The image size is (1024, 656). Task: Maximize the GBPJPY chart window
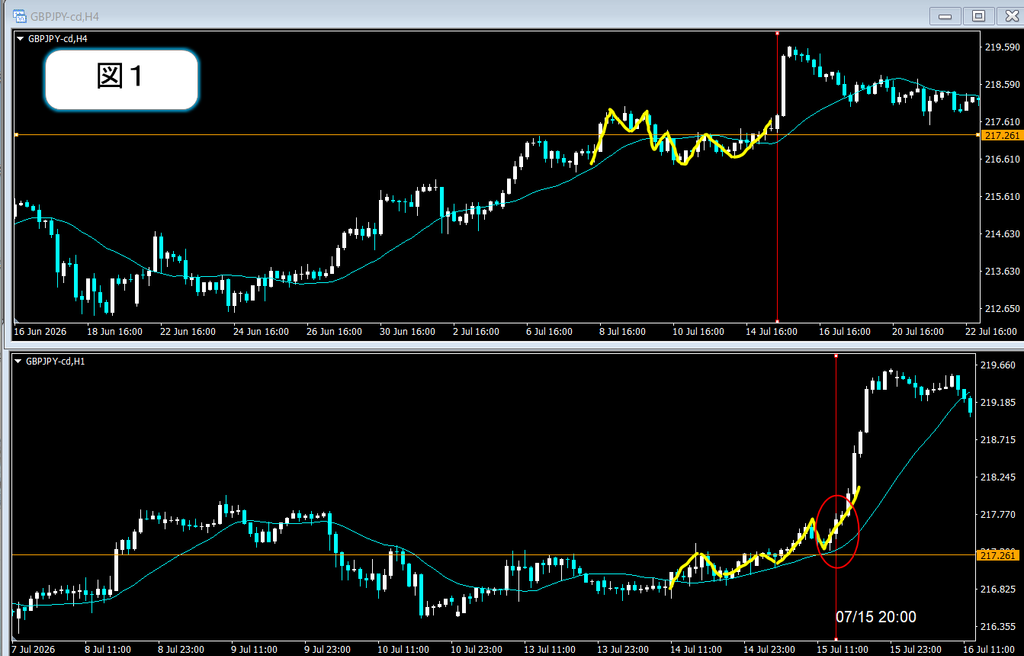click(x=978, y=16)
